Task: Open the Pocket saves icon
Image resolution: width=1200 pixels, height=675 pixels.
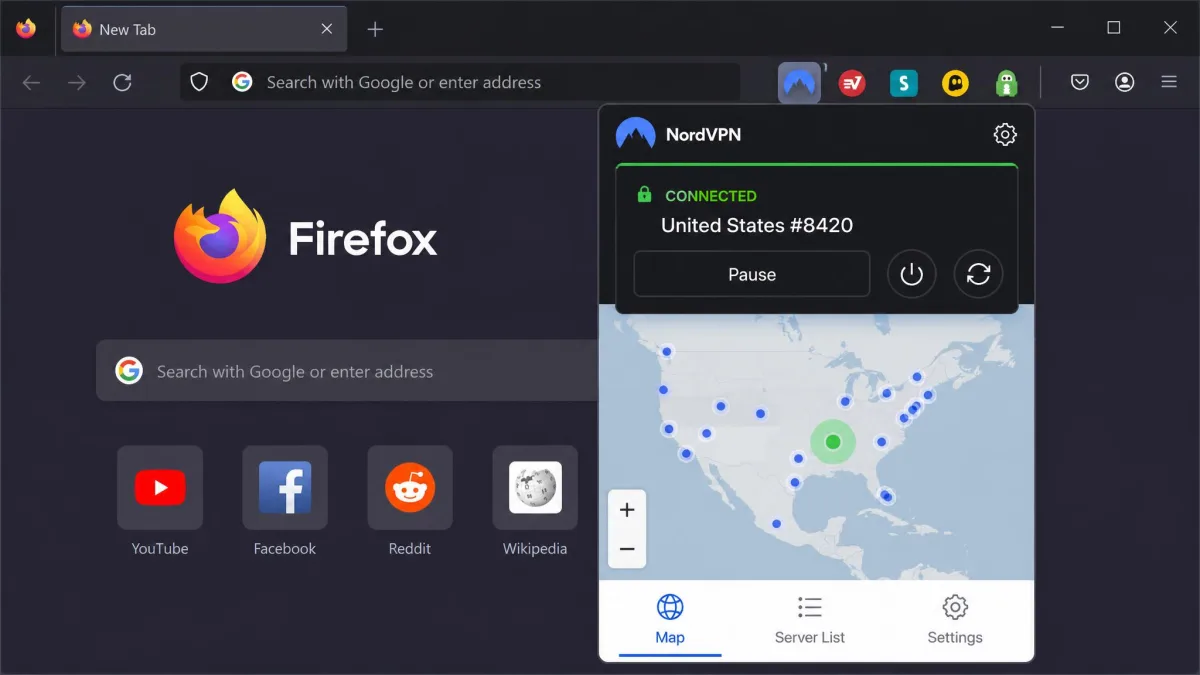Action: (x=1080, y=82)
